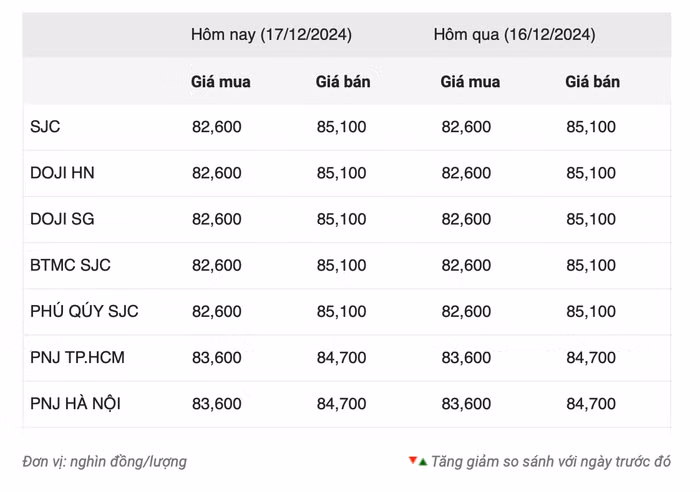Click yesterday's Giá mua column header
The width and height of the screenshot is (700, 494).
coord(470,82)
